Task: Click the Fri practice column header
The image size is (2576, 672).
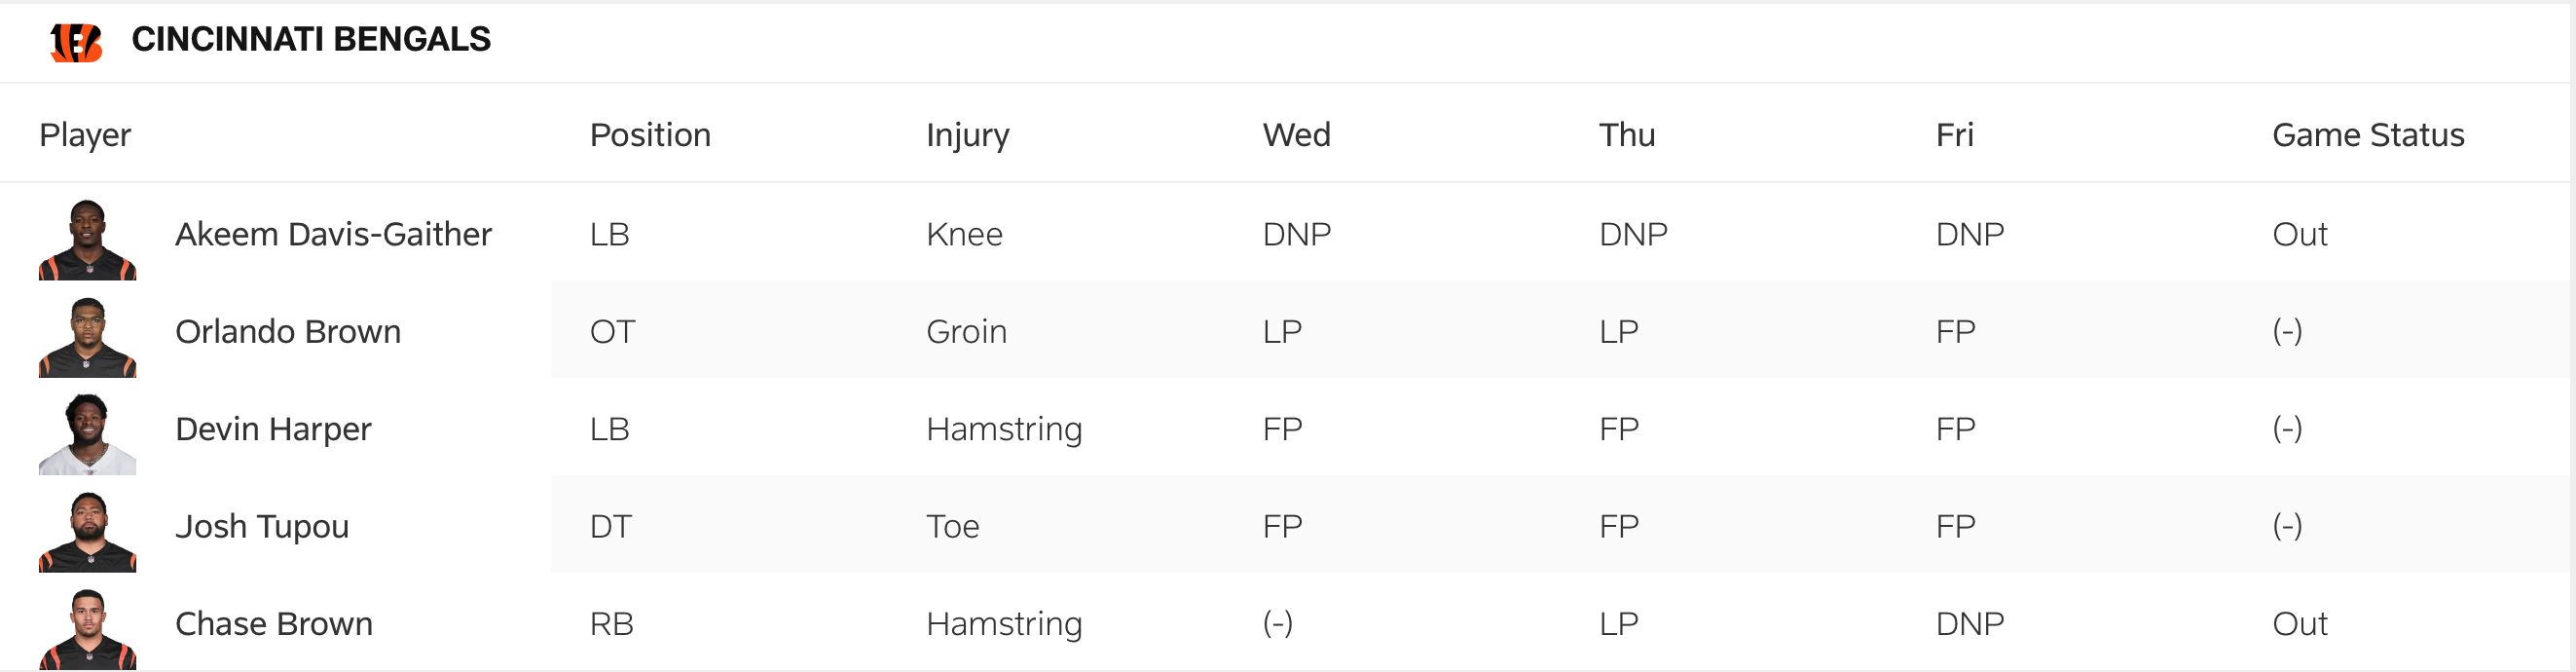Action: [x=1954, y=135]
